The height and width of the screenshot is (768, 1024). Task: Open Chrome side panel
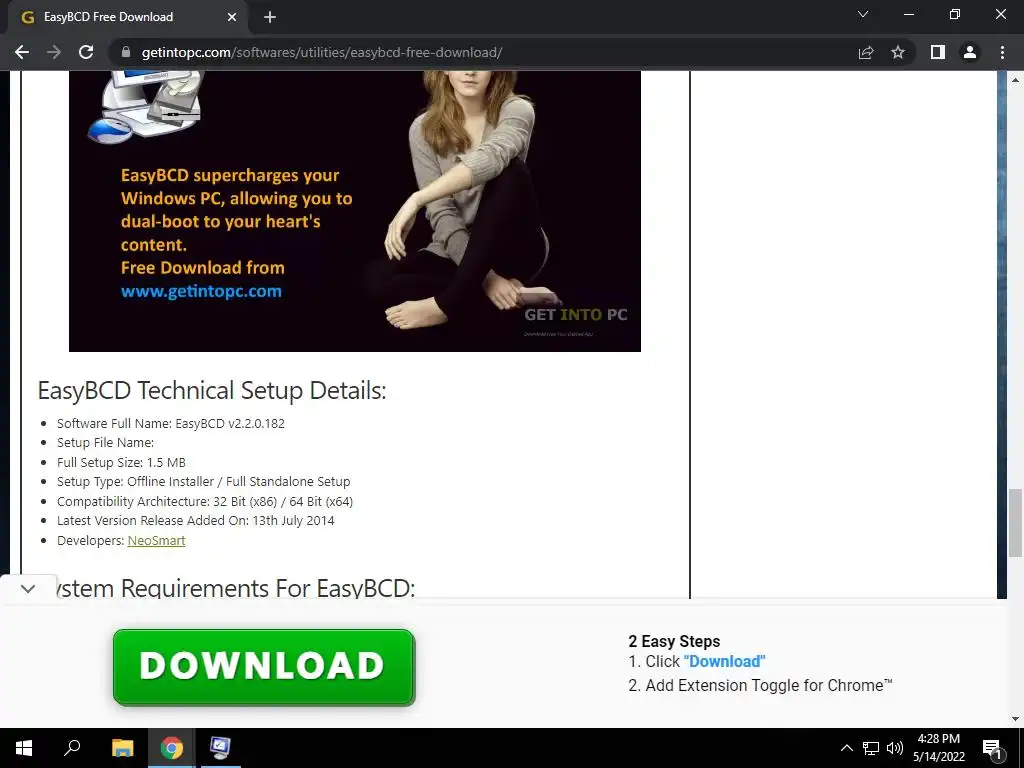(x=938, y=52)
